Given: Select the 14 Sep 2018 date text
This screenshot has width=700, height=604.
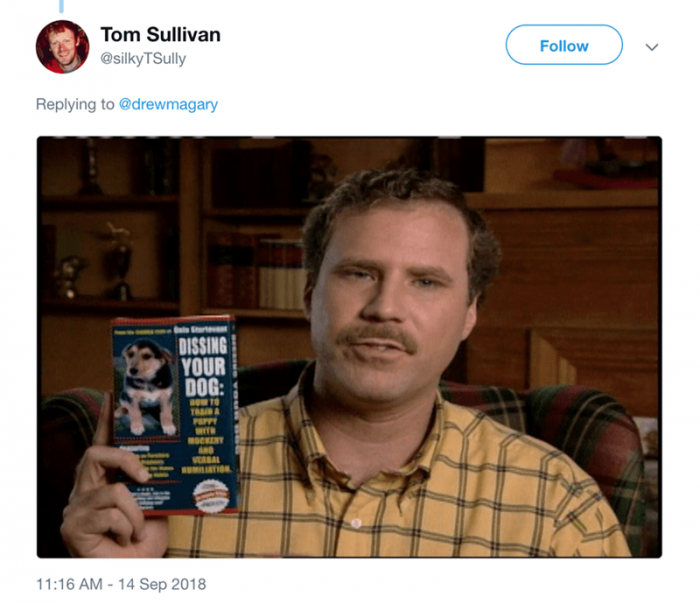Looking at the screenshot, I should click(x=162, y=584).
